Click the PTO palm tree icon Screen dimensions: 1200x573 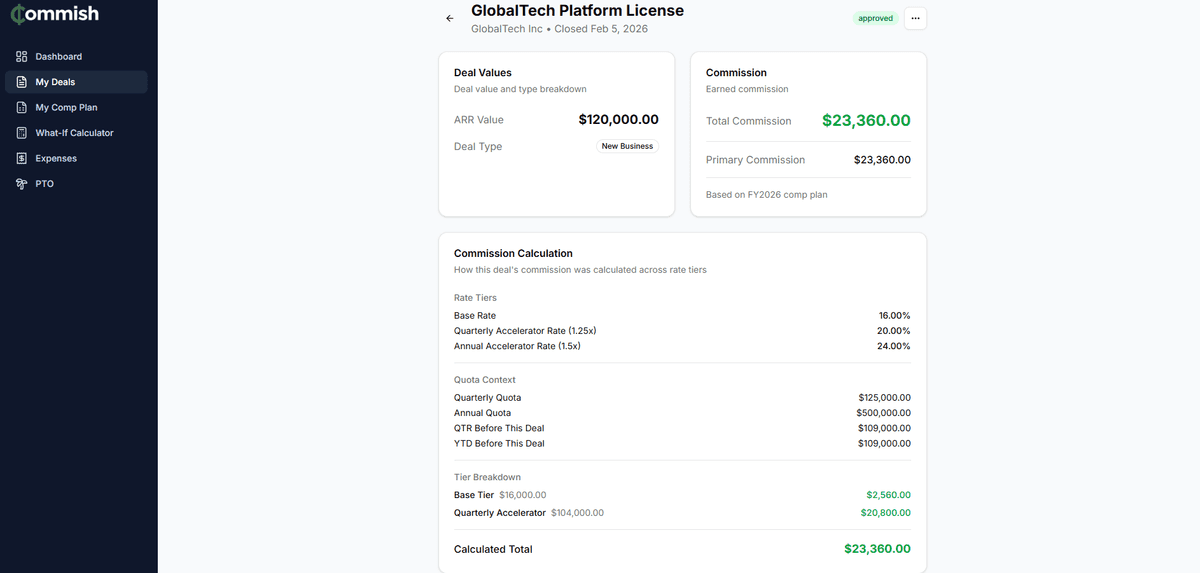coord(22,184)
